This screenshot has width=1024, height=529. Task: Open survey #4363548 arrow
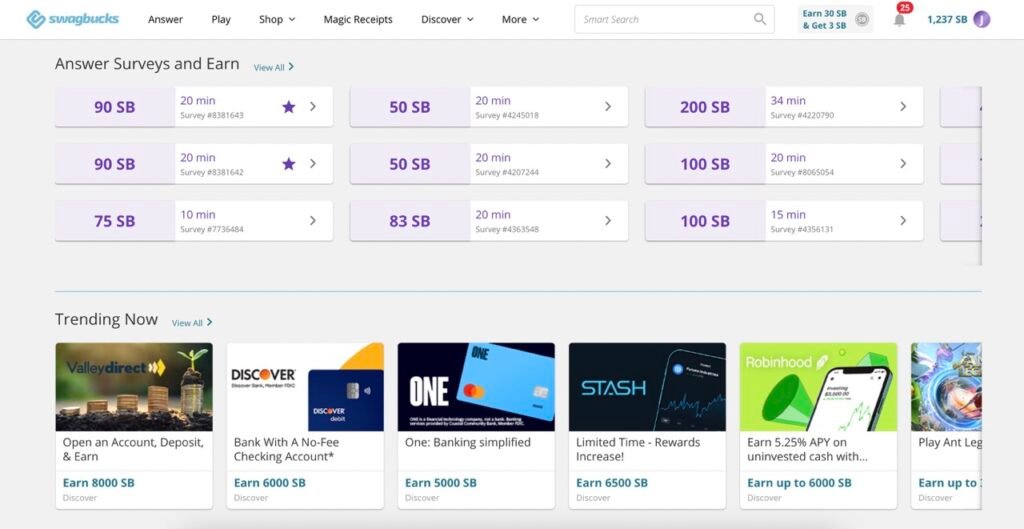[608, 221]
